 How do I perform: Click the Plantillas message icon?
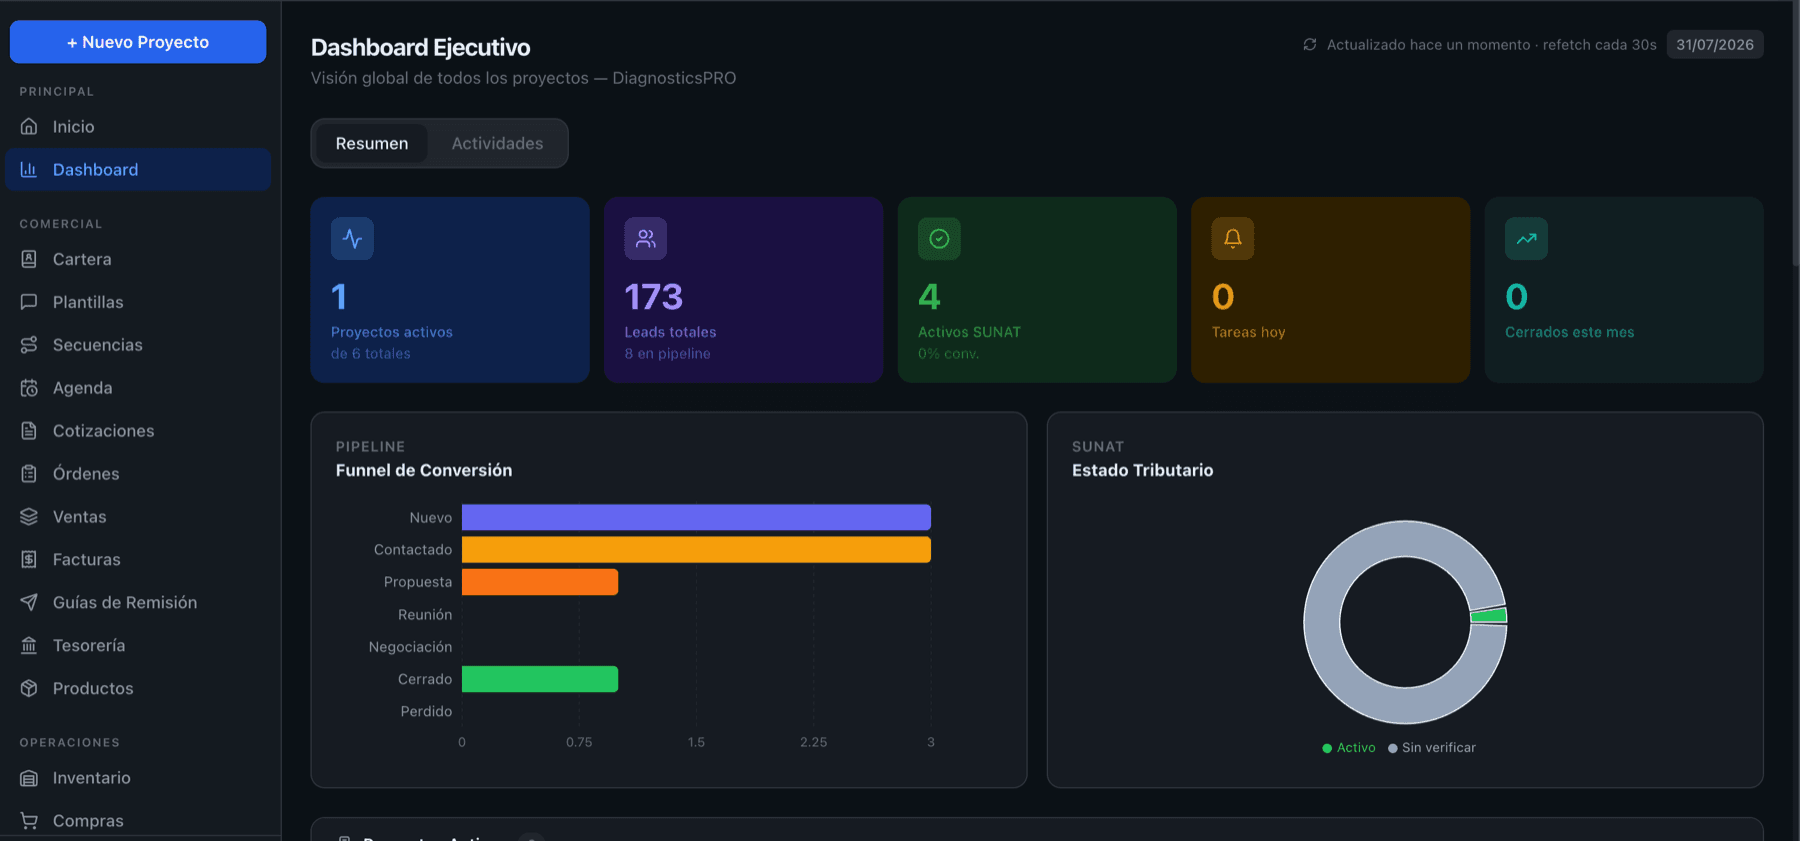[29, 302]
